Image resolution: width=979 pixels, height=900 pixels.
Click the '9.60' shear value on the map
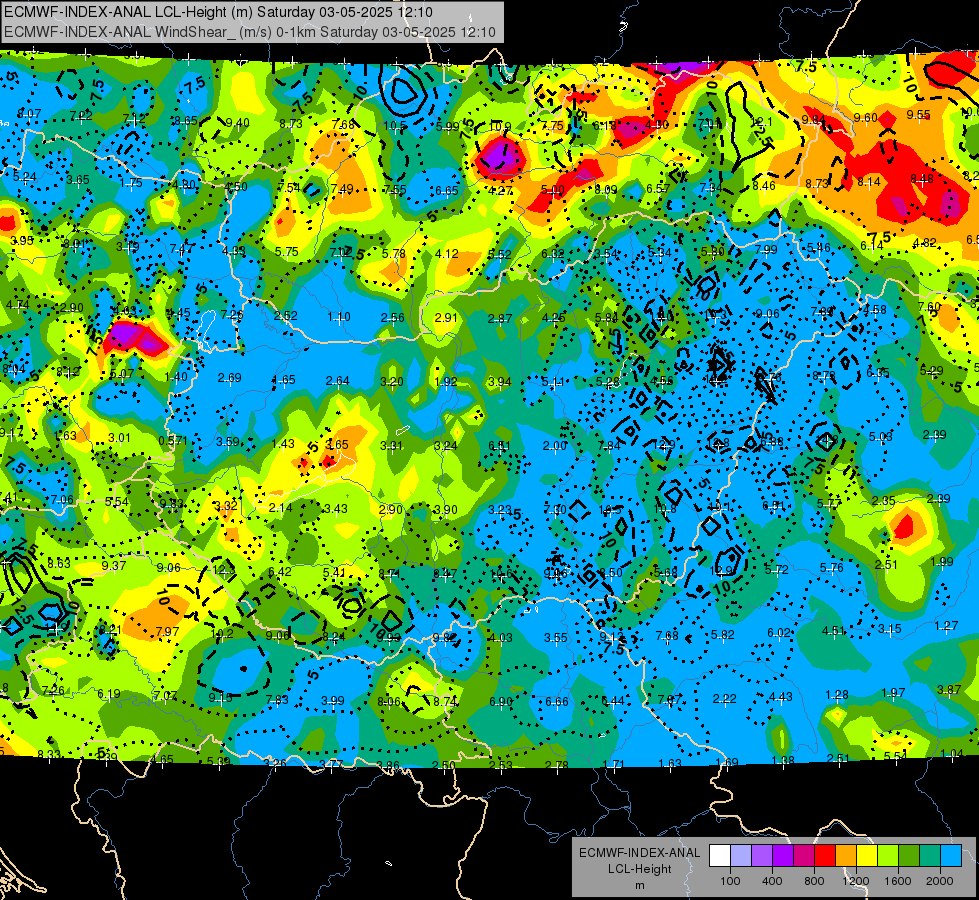coord(865,117)
